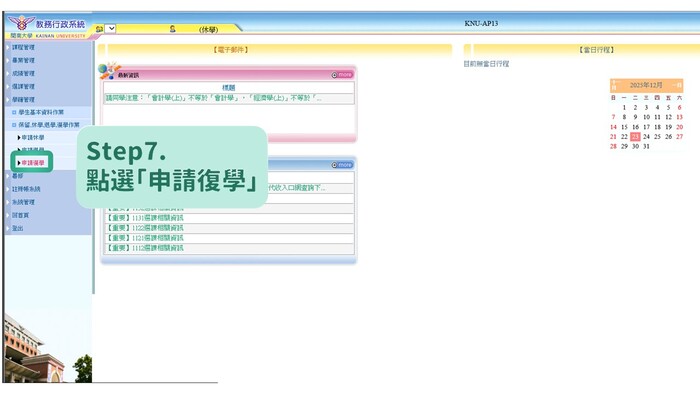
Task: Select December 6 in the calendar
Action: click(679, 108)
